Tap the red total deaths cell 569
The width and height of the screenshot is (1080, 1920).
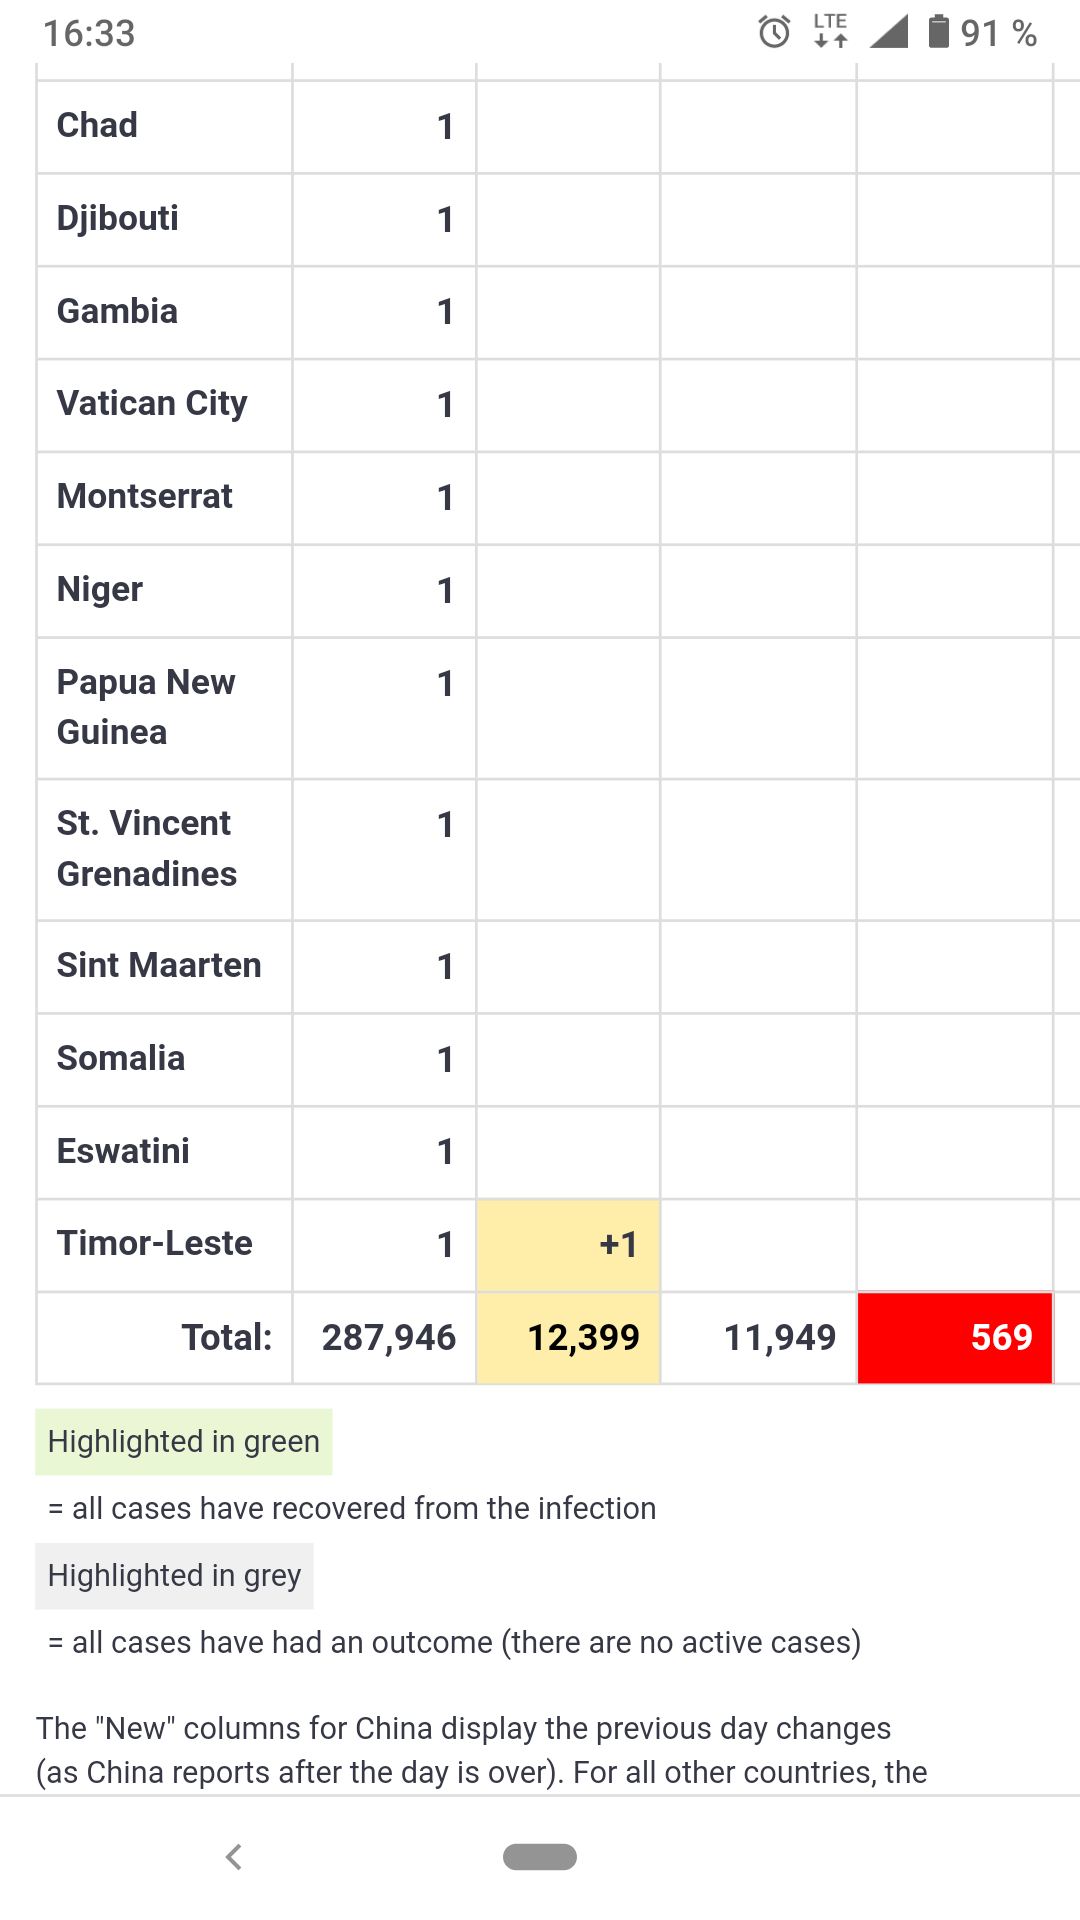pos(954,1338)
